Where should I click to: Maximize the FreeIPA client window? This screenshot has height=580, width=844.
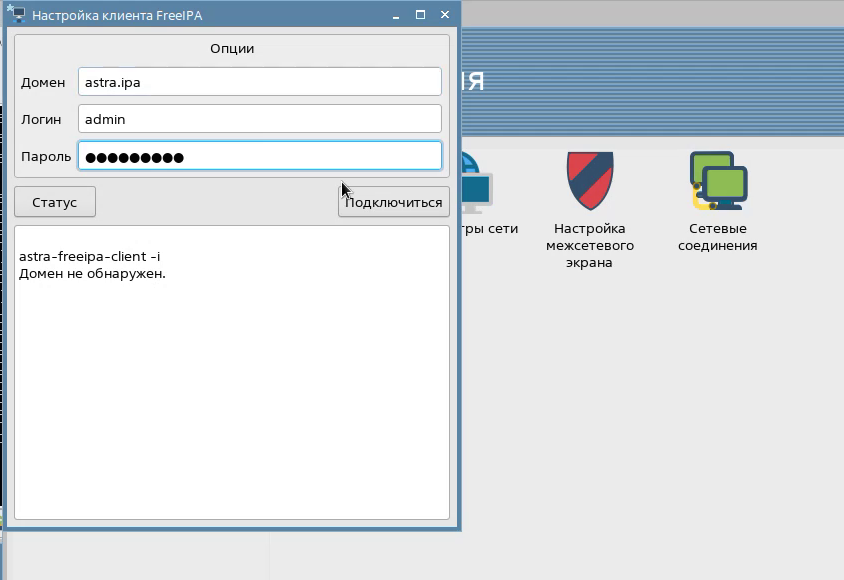420,15
